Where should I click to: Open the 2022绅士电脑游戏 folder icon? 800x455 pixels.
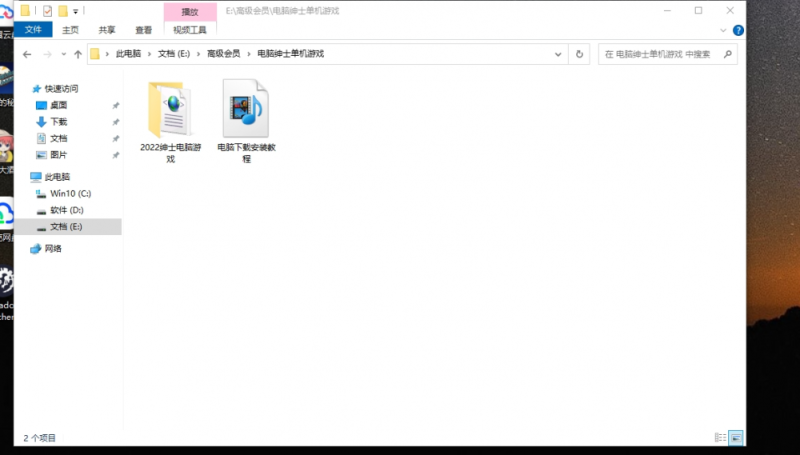click(x=170, y=109)
